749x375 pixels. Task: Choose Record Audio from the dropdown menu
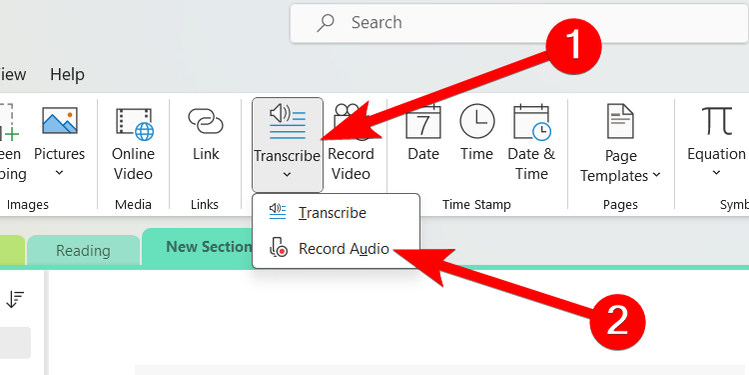point(336,249)
